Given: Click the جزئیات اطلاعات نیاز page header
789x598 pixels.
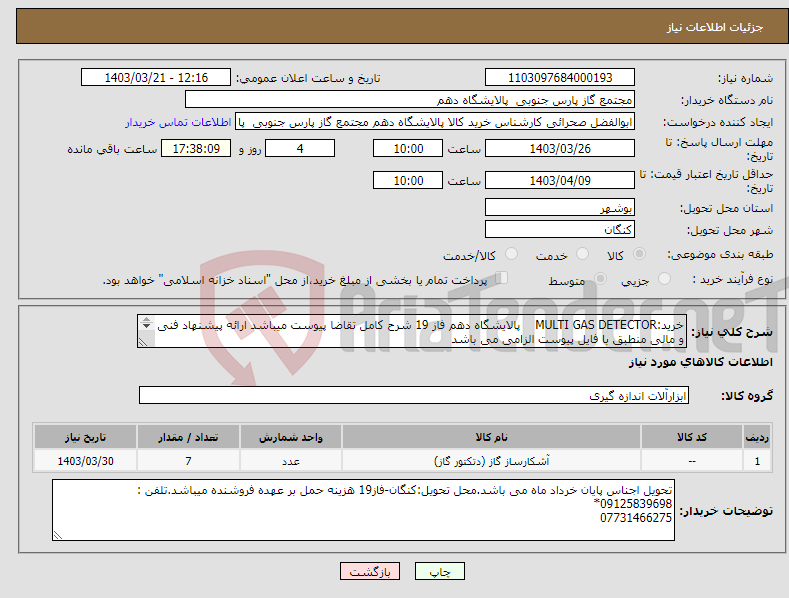Looking at the screenshot, I should click(715, 27).
